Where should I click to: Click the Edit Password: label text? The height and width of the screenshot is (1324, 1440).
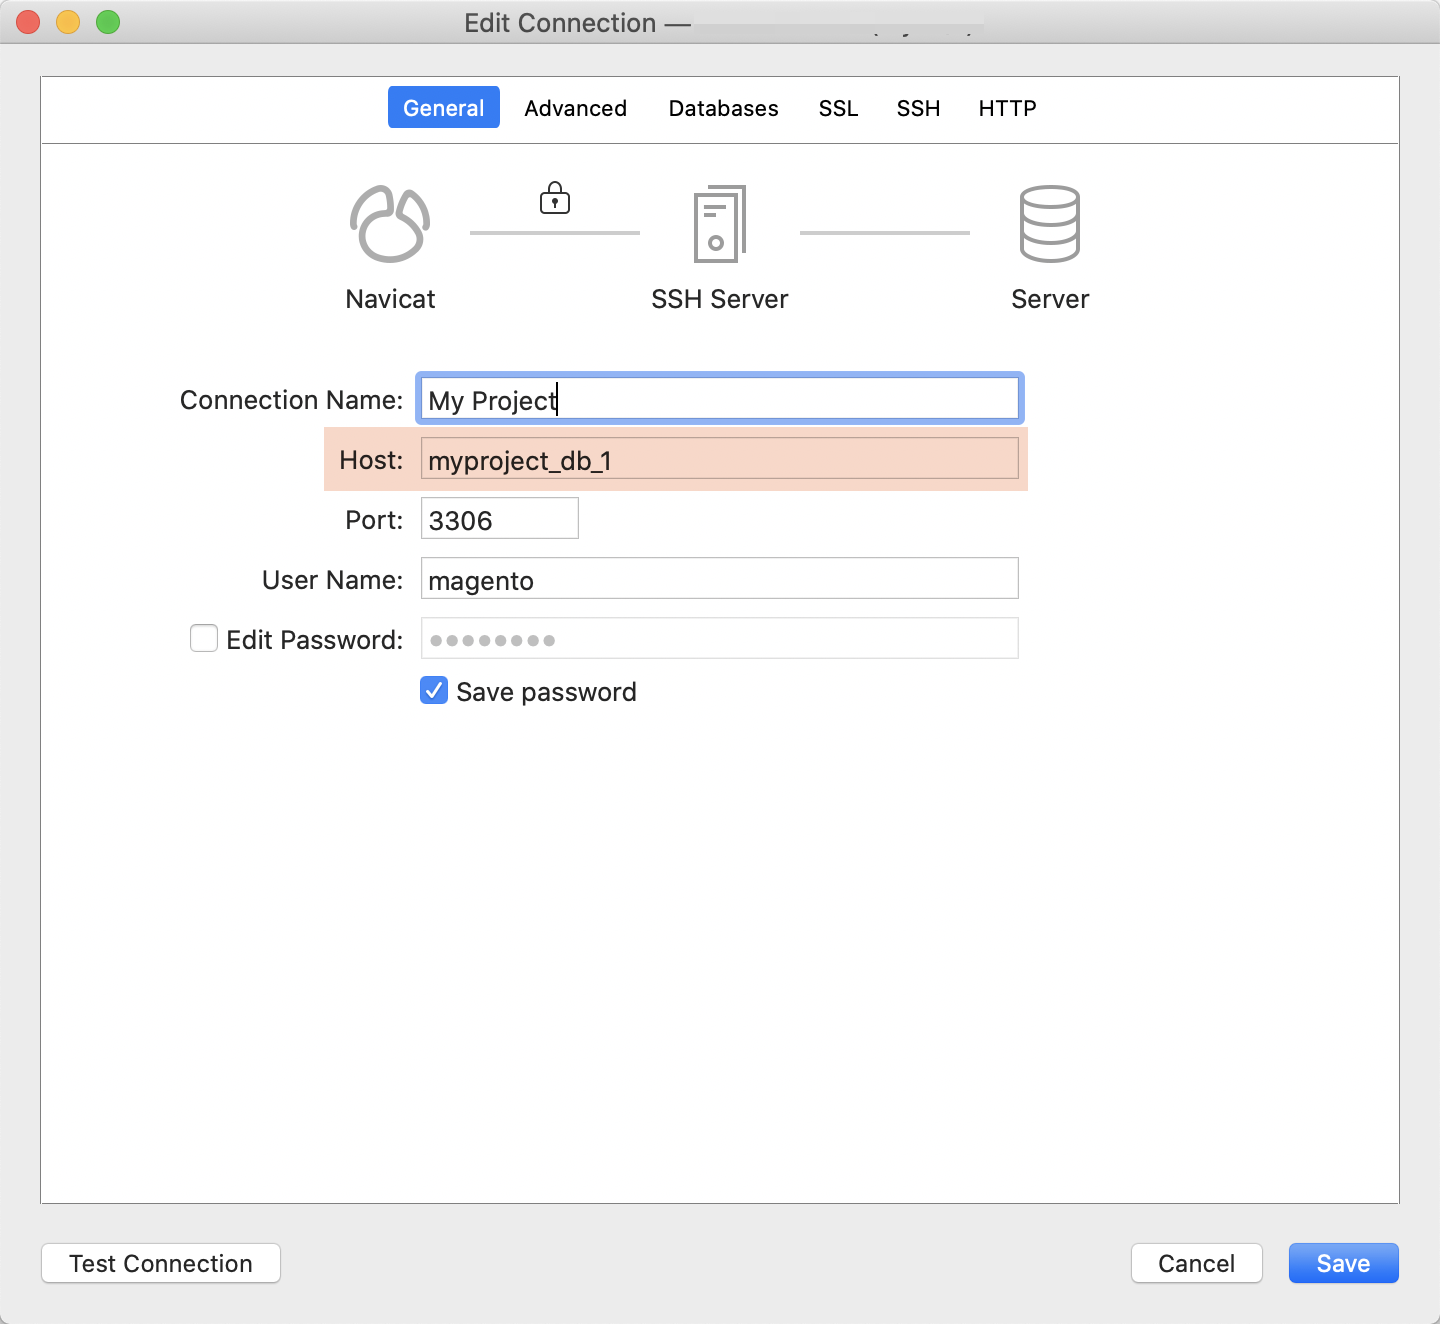click(x=314, y=640)
